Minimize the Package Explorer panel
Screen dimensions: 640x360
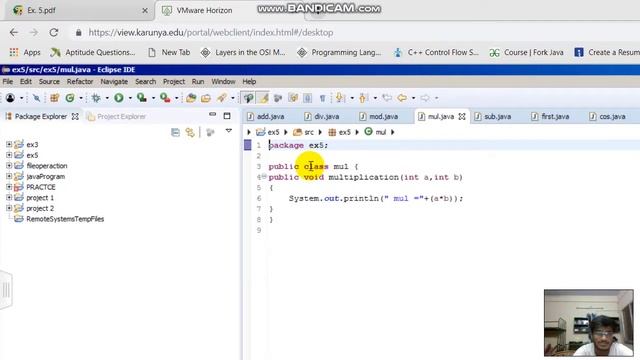pyautogui.click(x=213, y=115)
